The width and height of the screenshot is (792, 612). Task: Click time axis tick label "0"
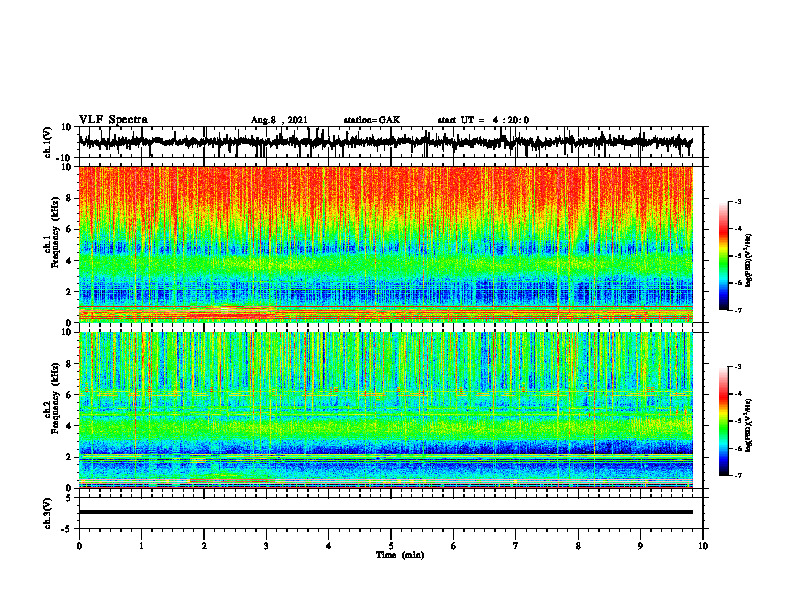click(79, 546)
